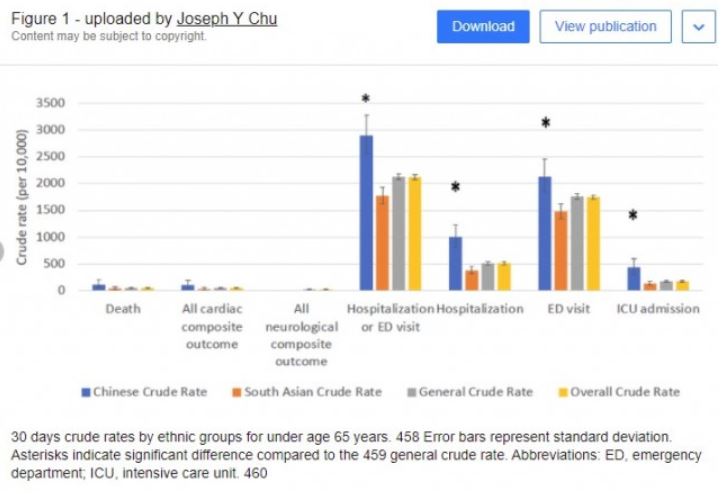Viewport: 727px width, 494px height.
Task: Click the asterisk above Hospitalization bars
Action: click(455, 188)
